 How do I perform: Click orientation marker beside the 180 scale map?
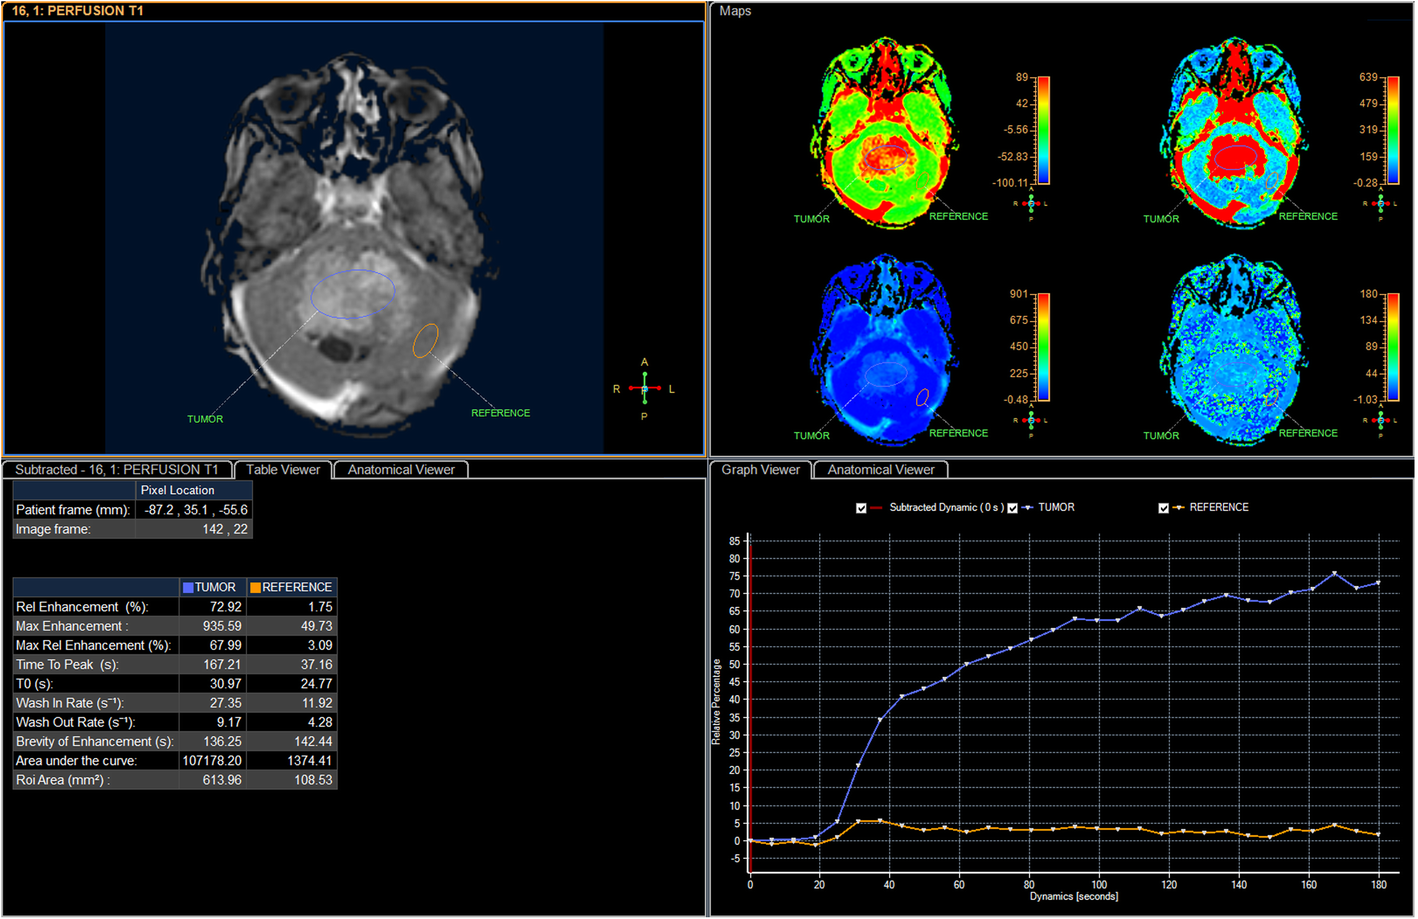(1381, 420)
